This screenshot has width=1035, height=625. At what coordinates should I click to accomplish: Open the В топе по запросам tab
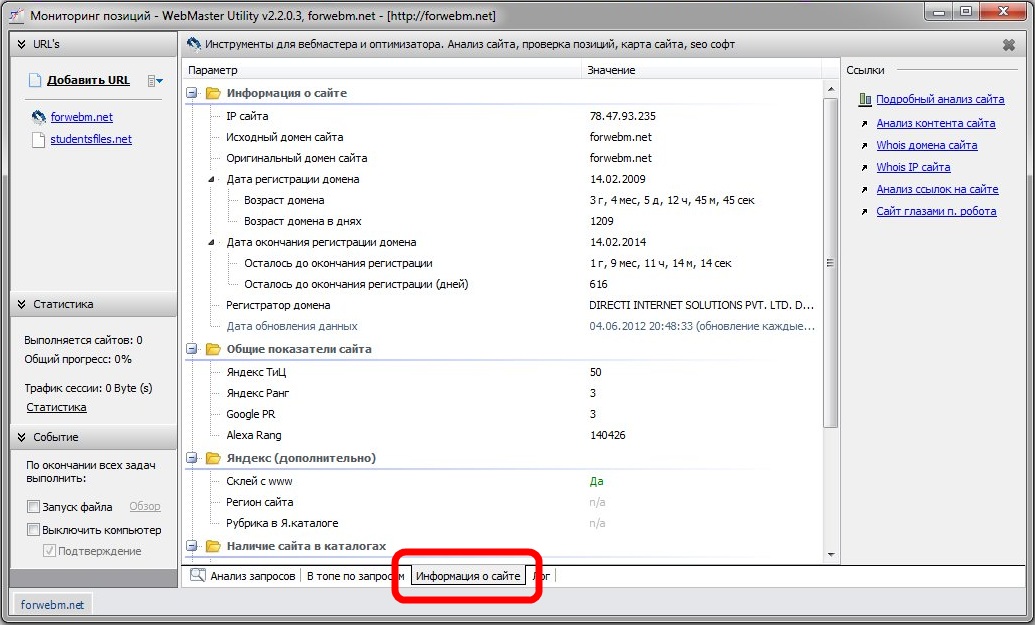tap(356, 577)
